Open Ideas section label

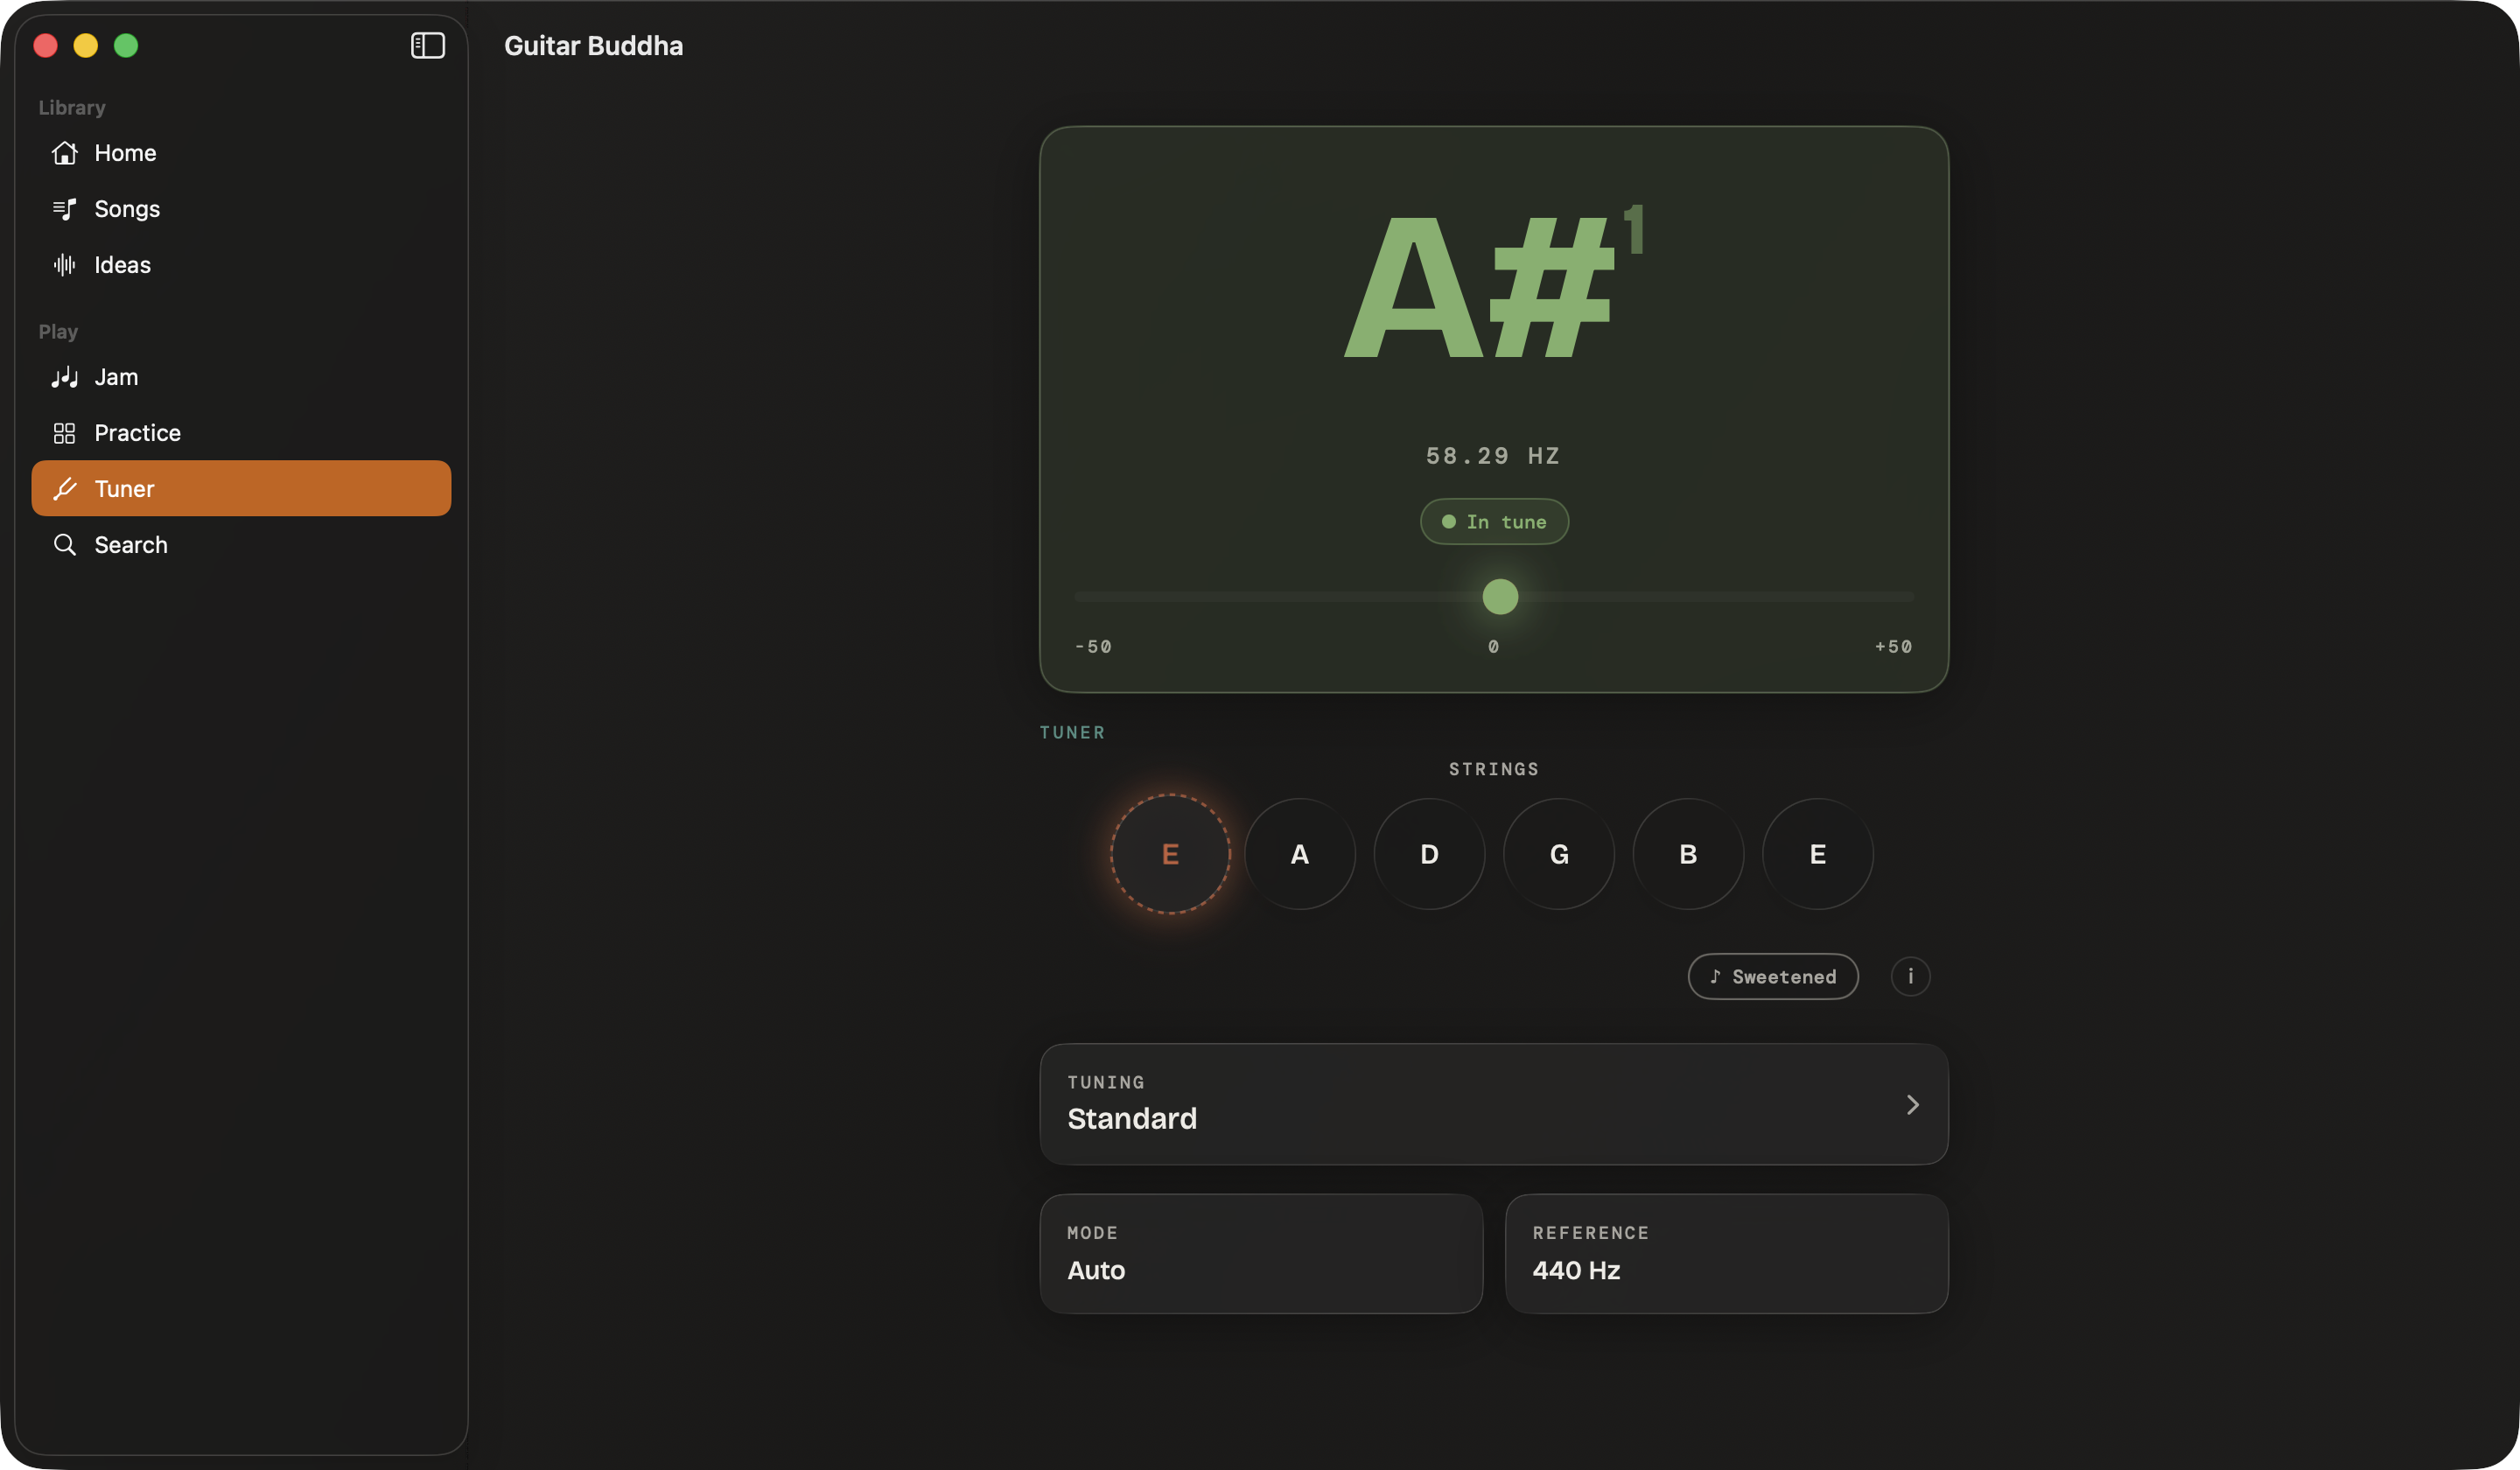122,265
